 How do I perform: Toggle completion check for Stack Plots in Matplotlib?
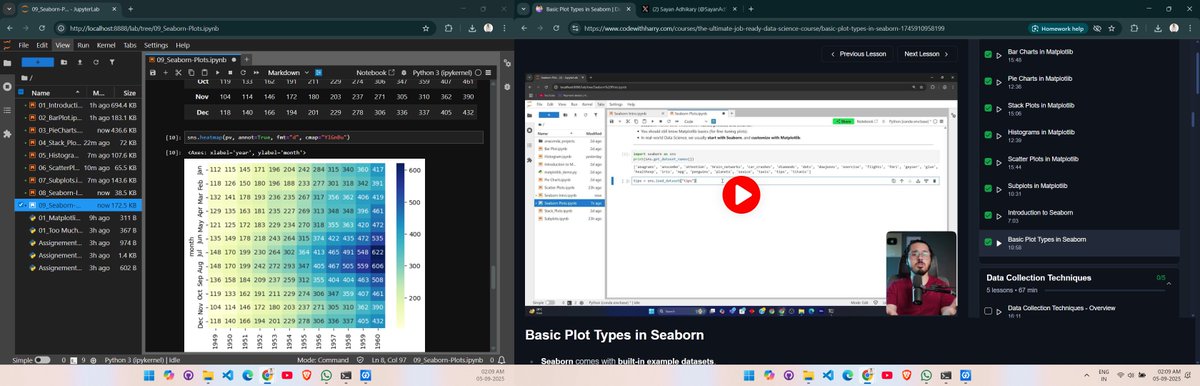(988, 108)
